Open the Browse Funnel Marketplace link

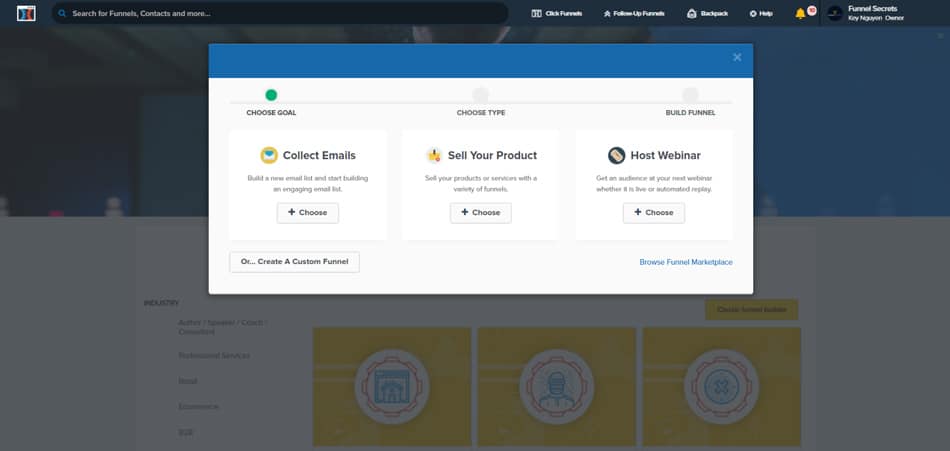[686, 262]
